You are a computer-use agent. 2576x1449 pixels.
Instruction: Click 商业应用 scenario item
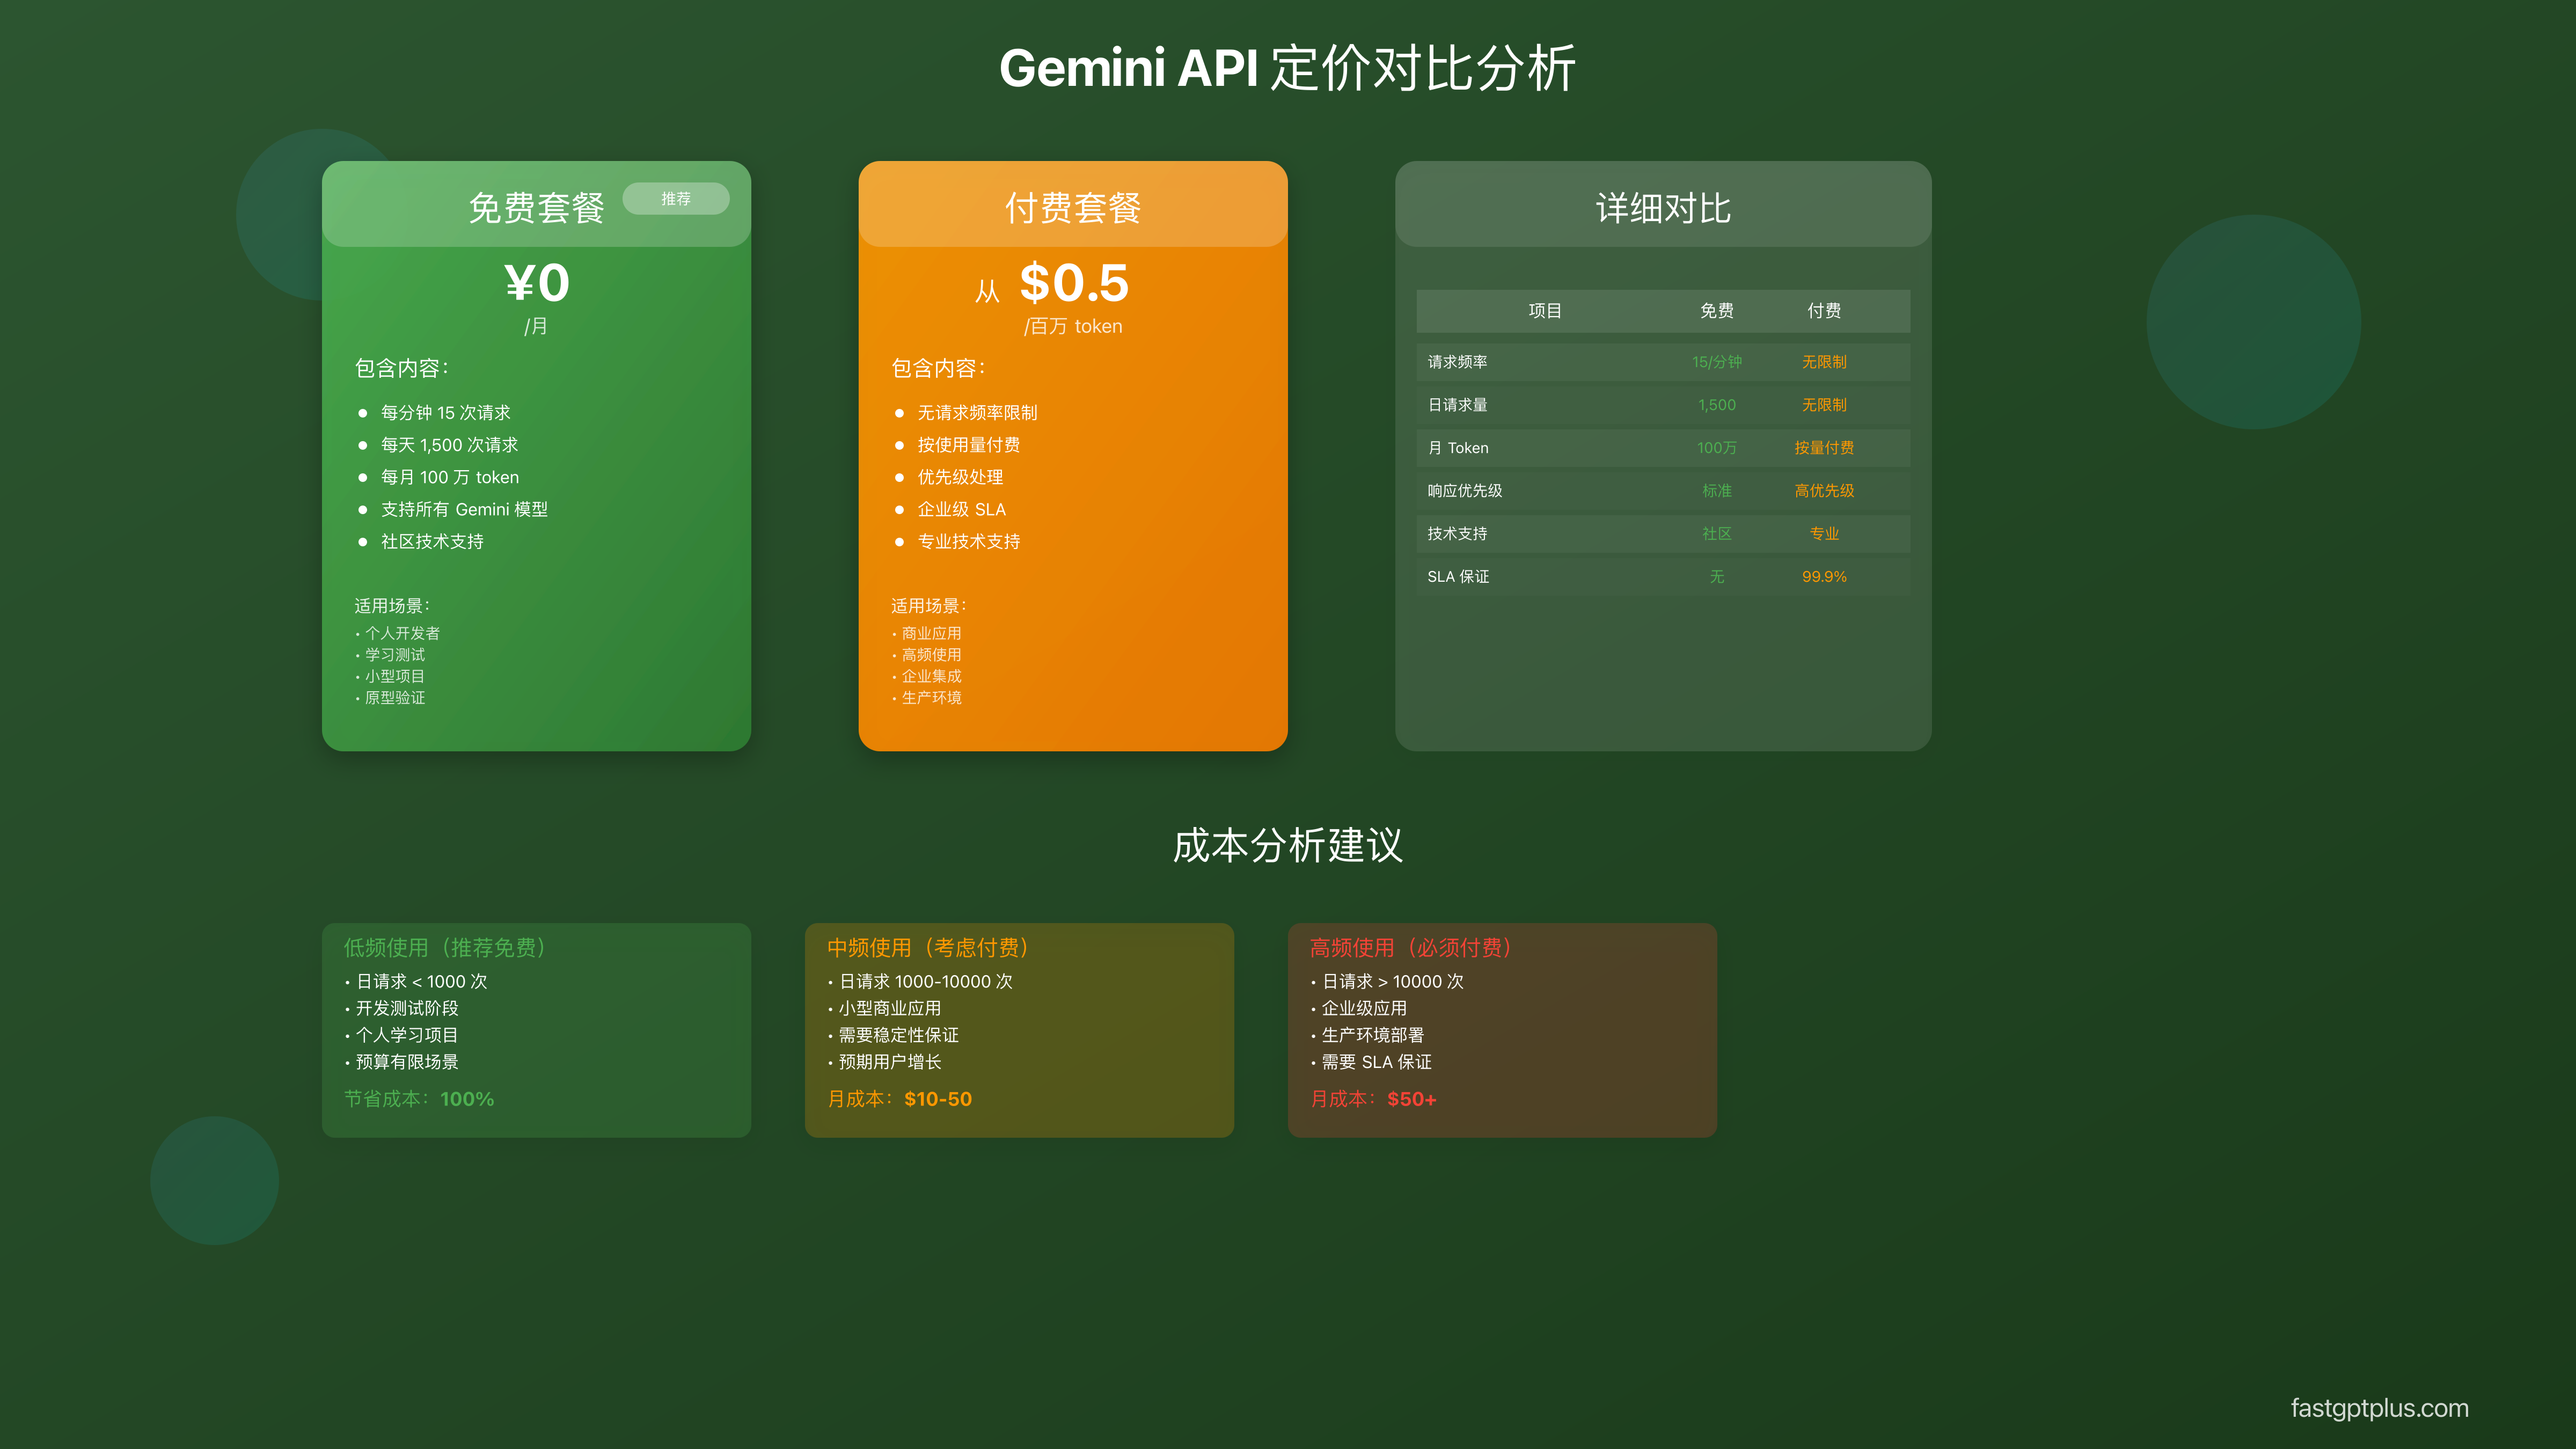click(931, 633)
